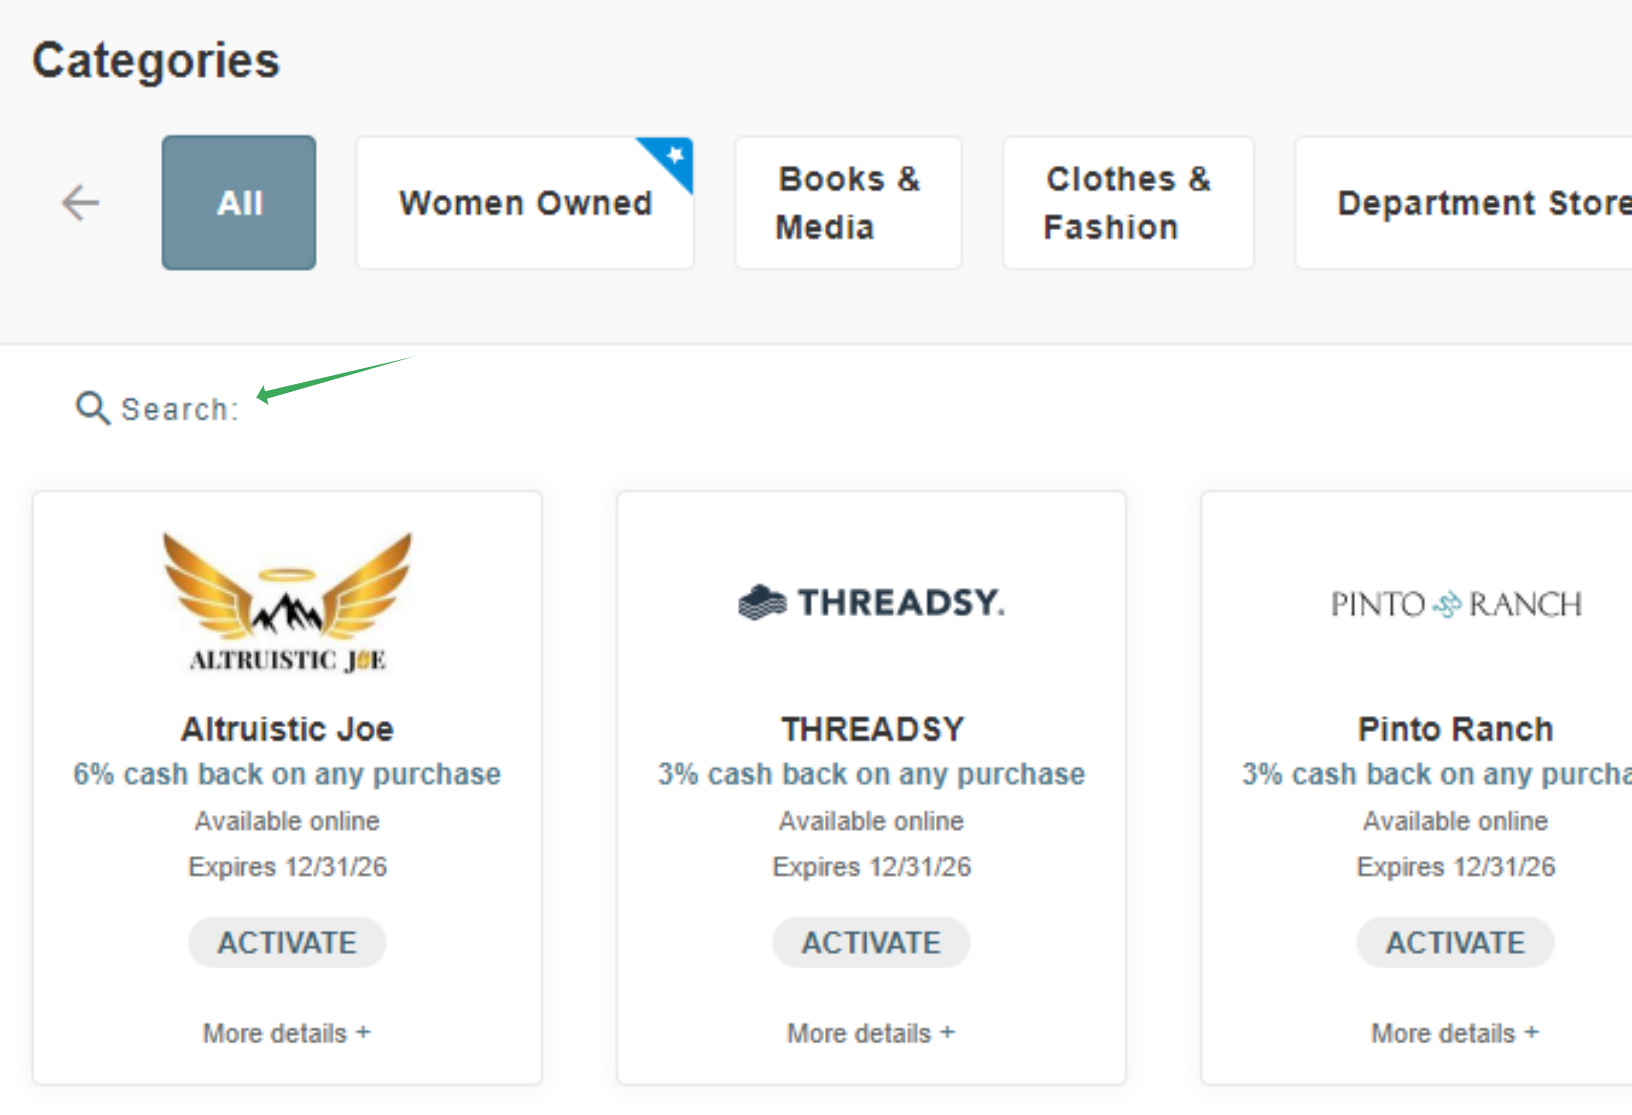The image size is (1632, 1115).
Task: Click the back arrow beside categories
Action: [80, 203]
